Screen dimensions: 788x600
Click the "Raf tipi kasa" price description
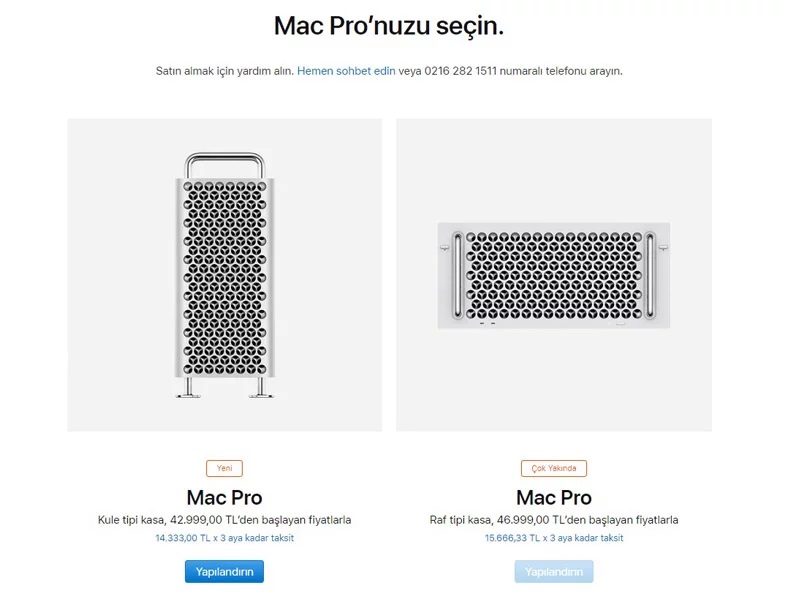pyautogui.click(x=554, y=520)
